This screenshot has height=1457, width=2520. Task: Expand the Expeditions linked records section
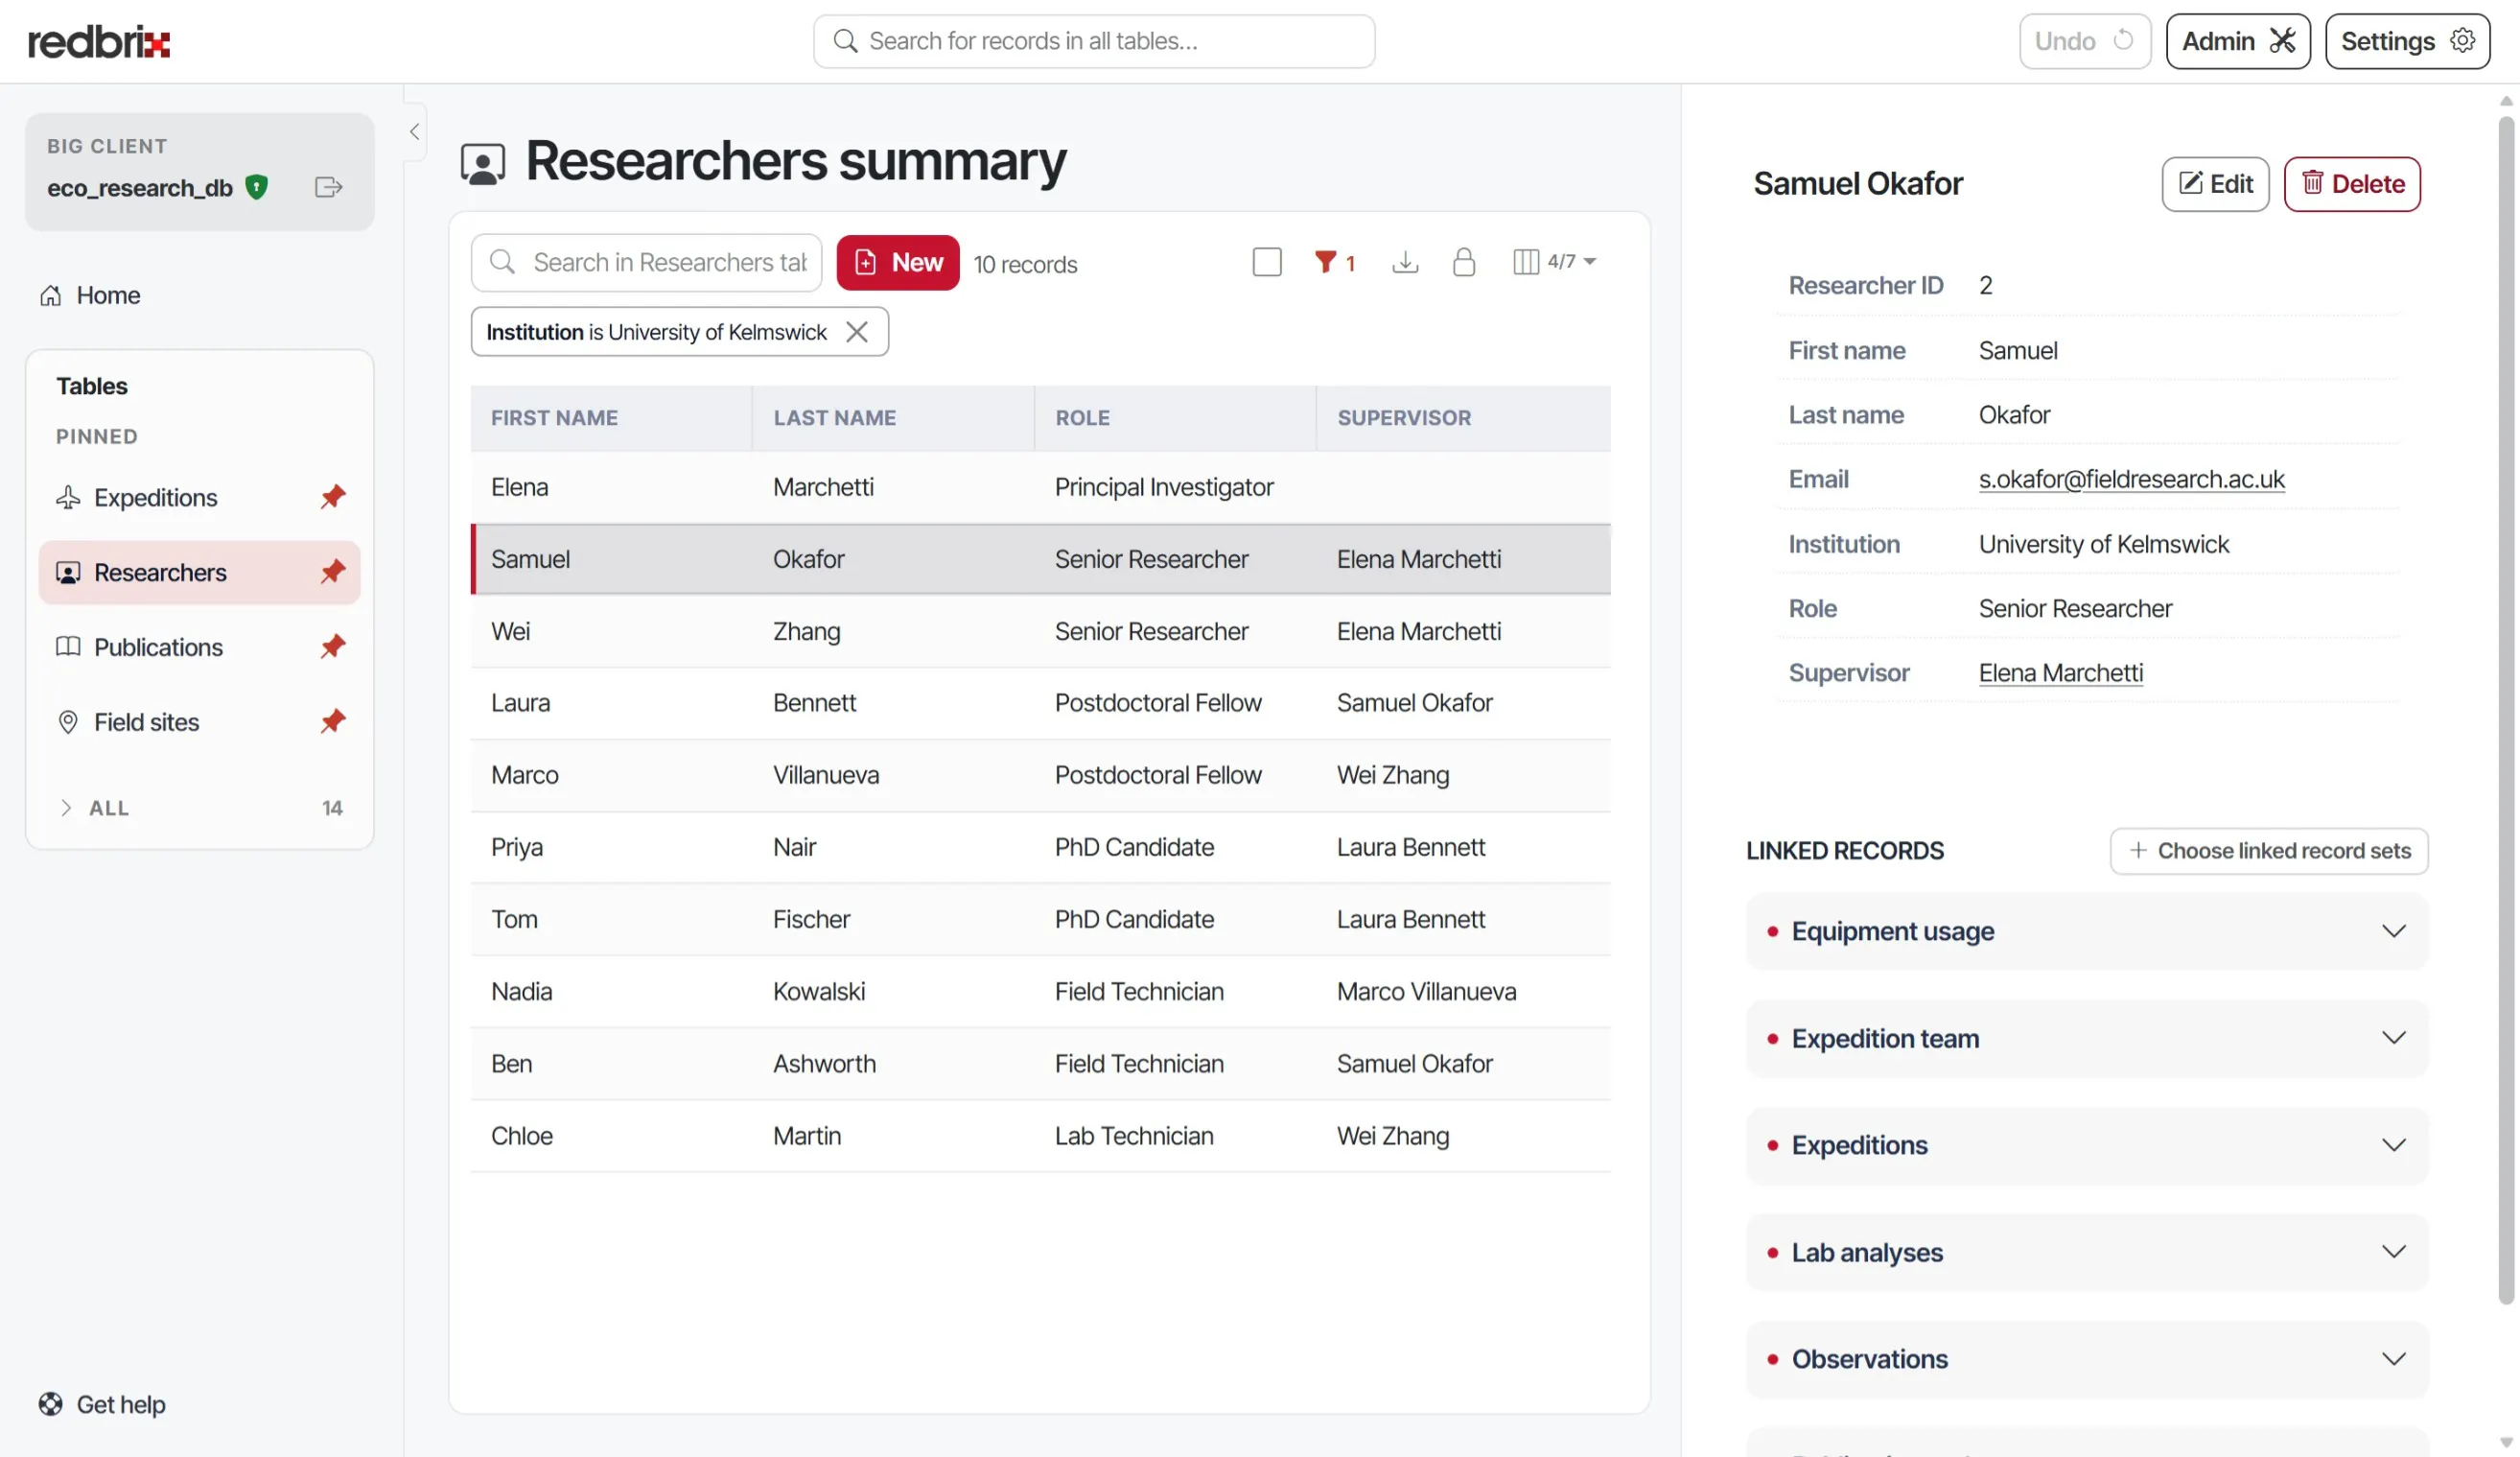click(2087, 1145)
